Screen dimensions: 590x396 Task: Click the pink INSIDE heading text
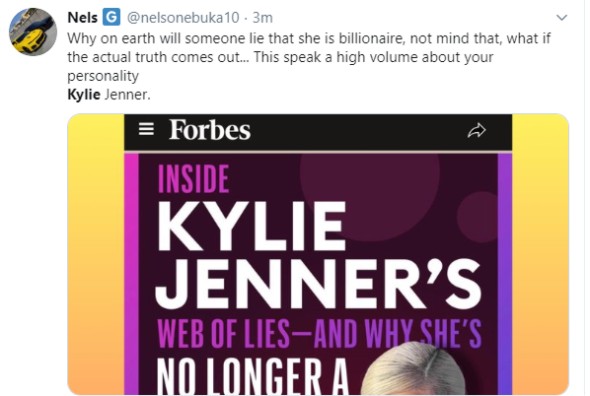[x=193, y=179]
